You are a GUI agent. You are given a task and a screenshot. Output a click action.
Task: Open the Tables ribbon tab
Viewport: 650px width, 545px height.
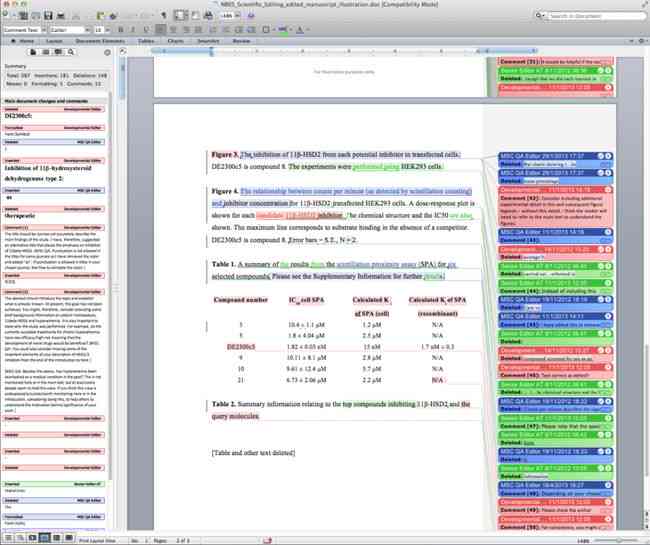[146, 41]
